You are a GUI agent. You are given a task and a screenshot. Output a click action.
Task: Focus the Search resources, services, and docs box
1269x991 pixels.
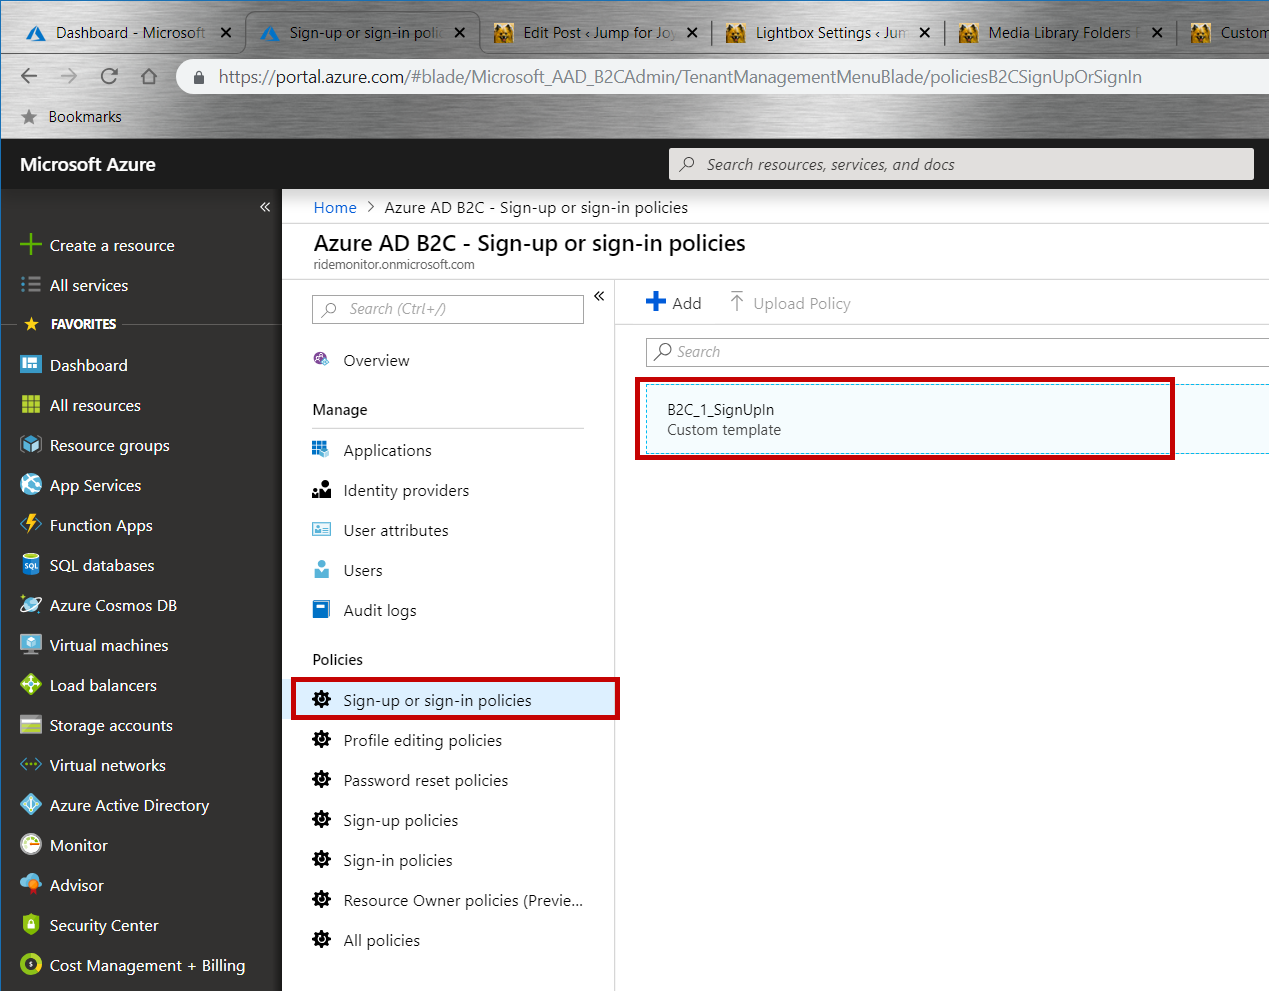961,164
